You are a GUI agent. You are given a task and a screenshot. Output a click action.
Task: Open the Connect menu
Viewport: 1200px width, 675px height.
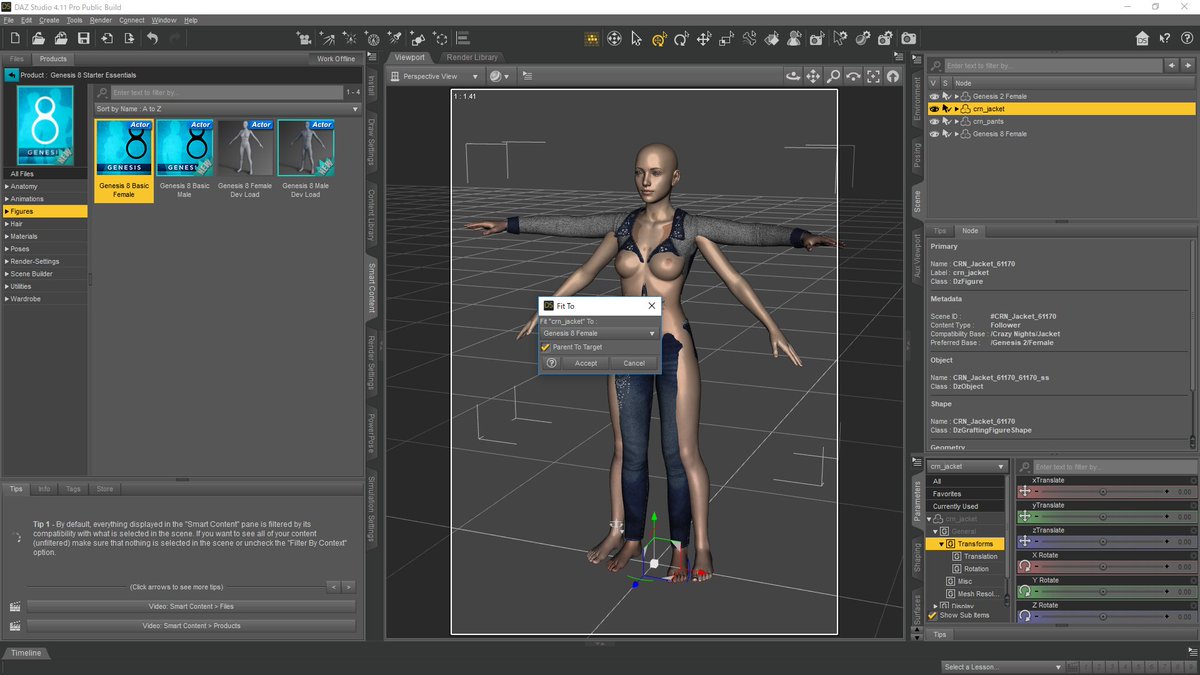[132, 20]
